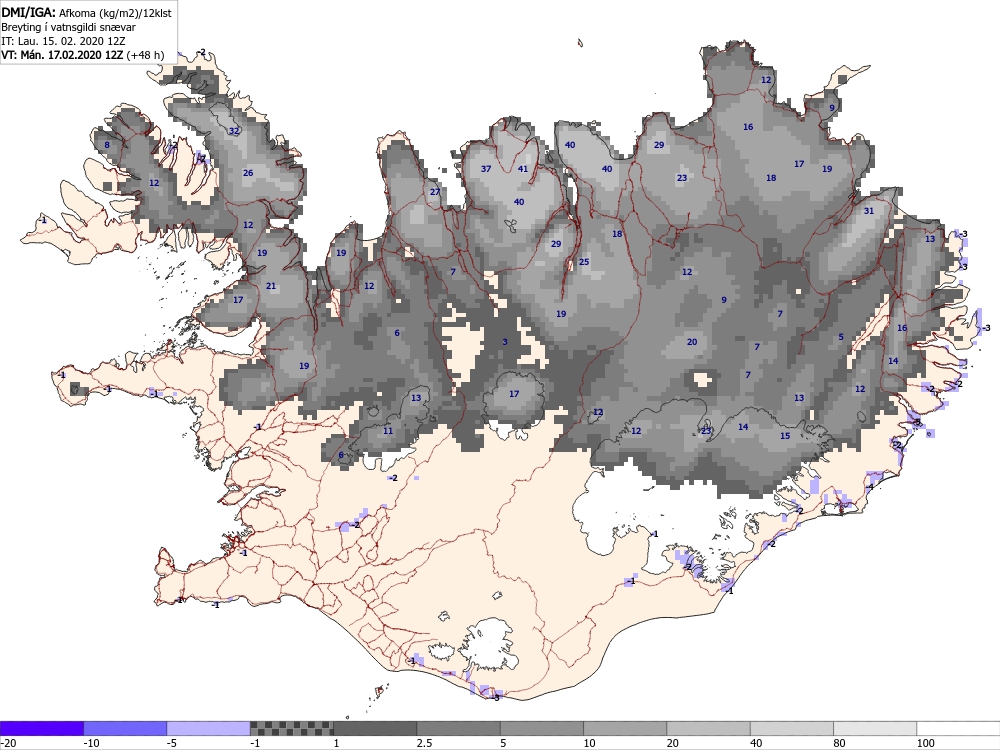The image size is (1000, 750).
Task: Click the map value '11'
Action: pyautogui.click(x=388, y=431)
